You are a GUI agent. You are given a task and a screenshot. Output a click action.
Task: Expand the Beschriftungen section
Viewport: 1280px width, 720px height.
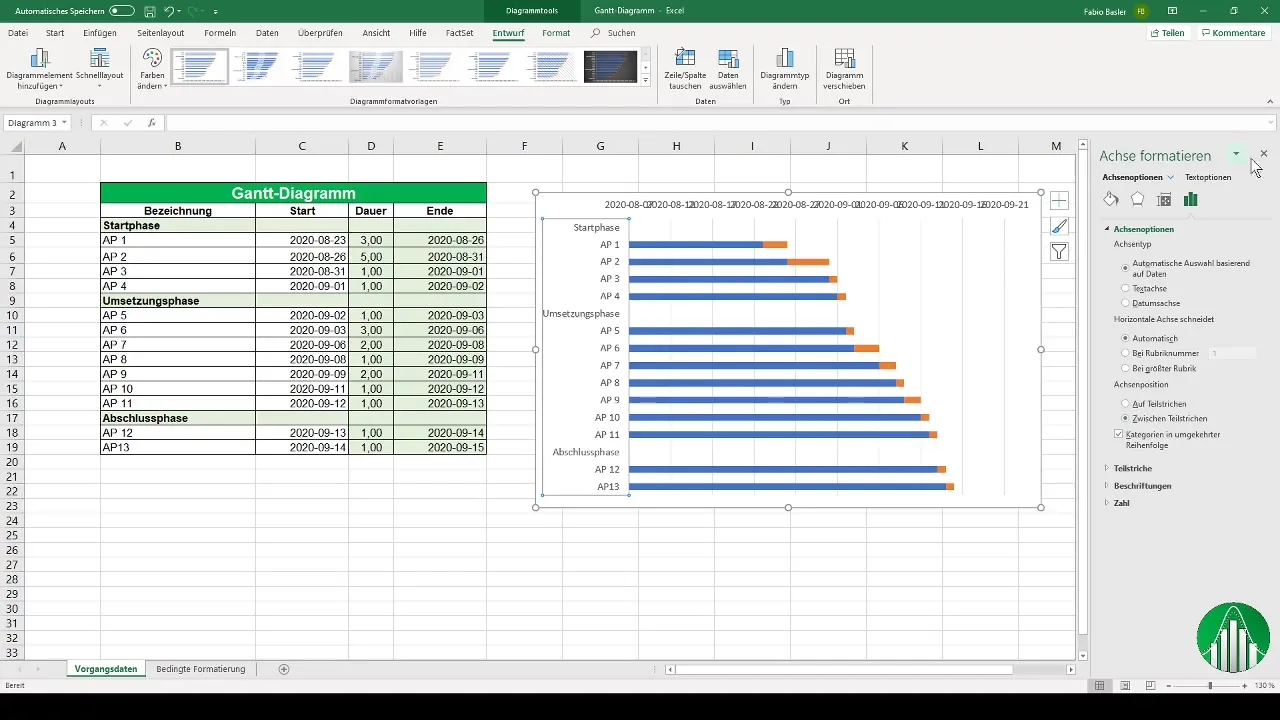(x=1107, y=486)
